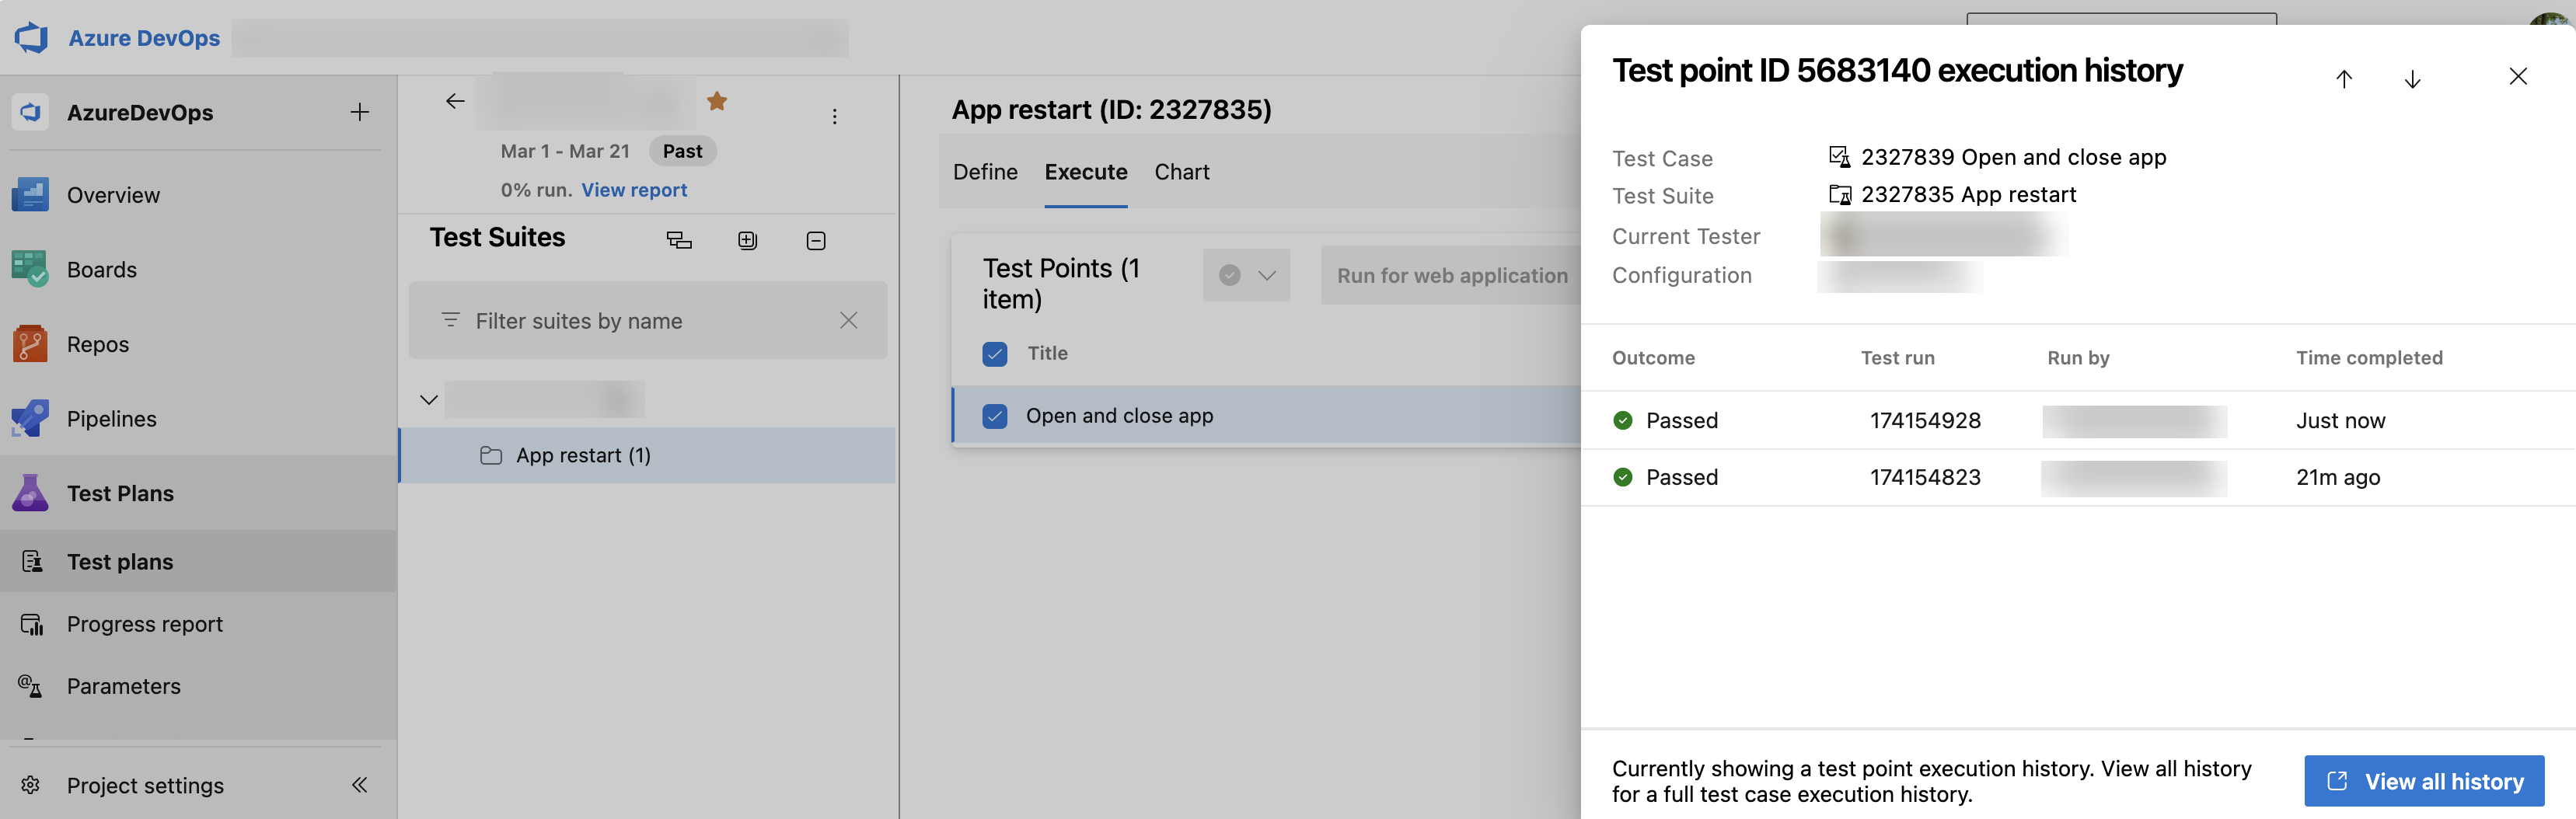Uncheck the Open and close app checkbox
Viewport: 2576px width, 819px height.
[995, 415]
